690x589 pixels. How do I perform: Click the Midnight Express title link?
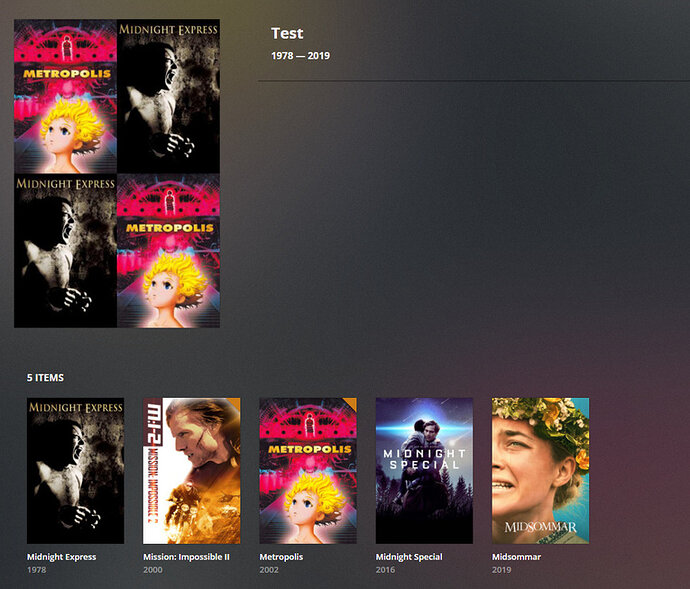[62, 557]
